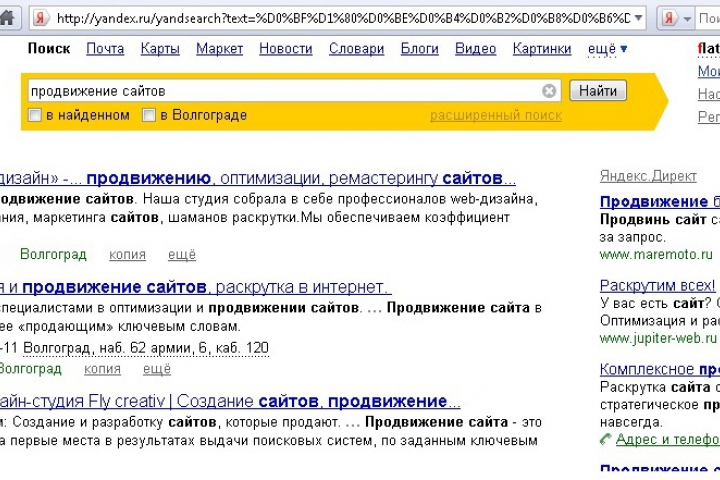The width and height of the screenshot is (720, 480).
Task: Toggle the 'в найденном' checkbox
Action: coord(35,115)
